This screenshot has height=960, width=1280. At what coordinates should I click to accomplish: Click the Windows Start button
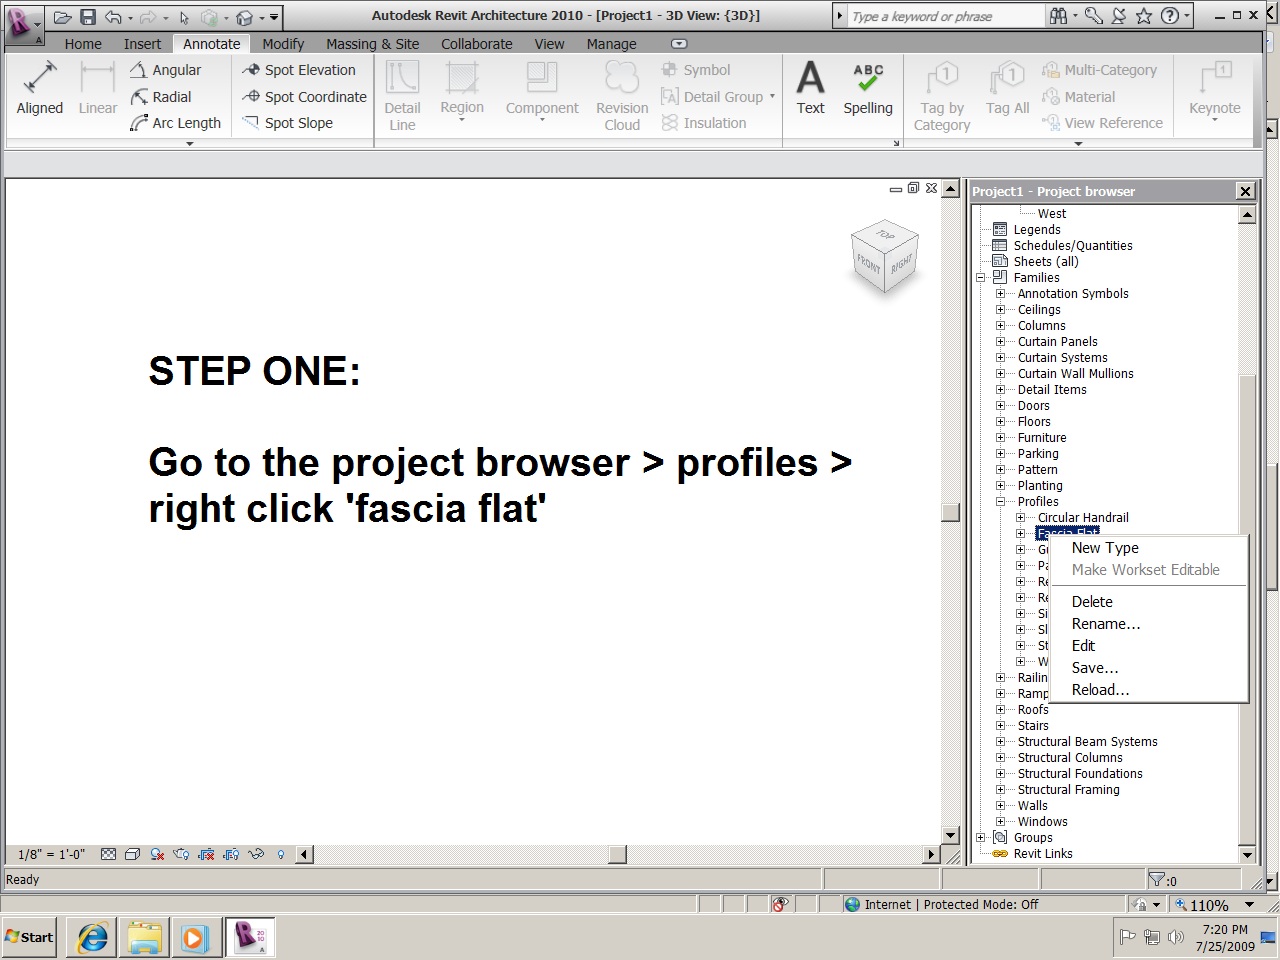30,937
